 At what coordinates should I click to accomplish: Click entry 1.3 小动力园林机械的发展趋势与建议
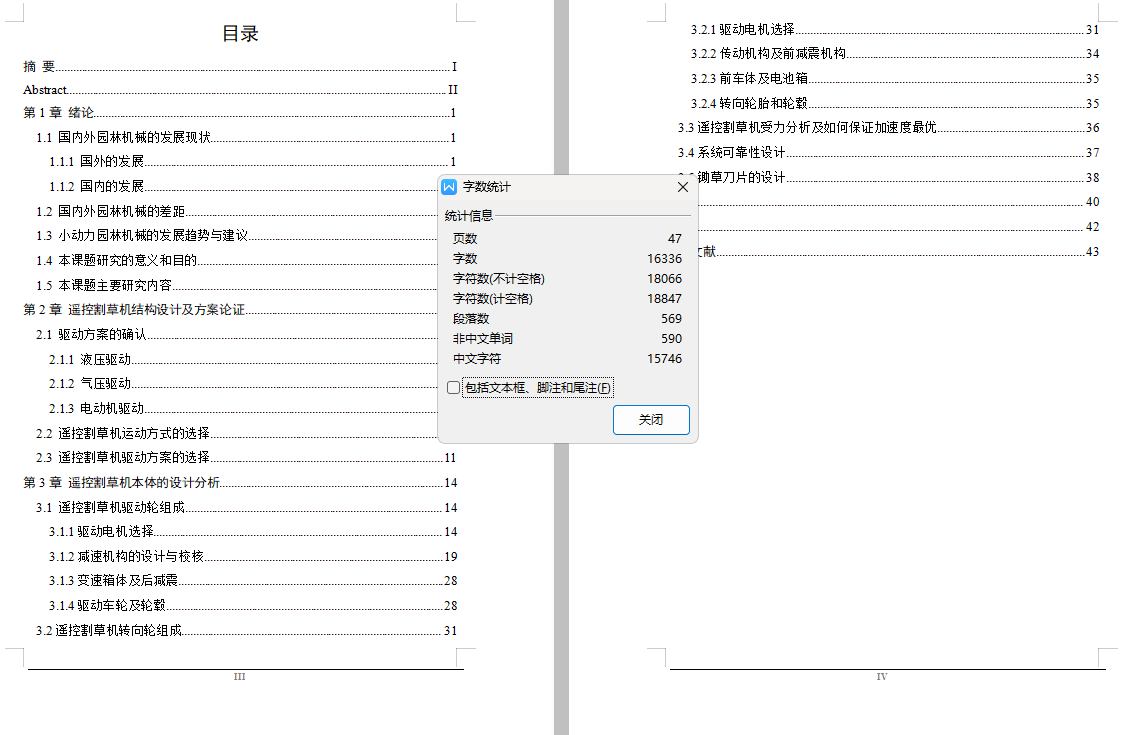140,235
